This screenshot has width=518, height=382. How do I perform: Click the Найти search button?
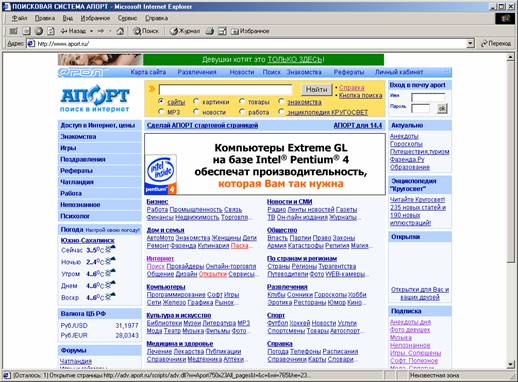click(317, 89)
